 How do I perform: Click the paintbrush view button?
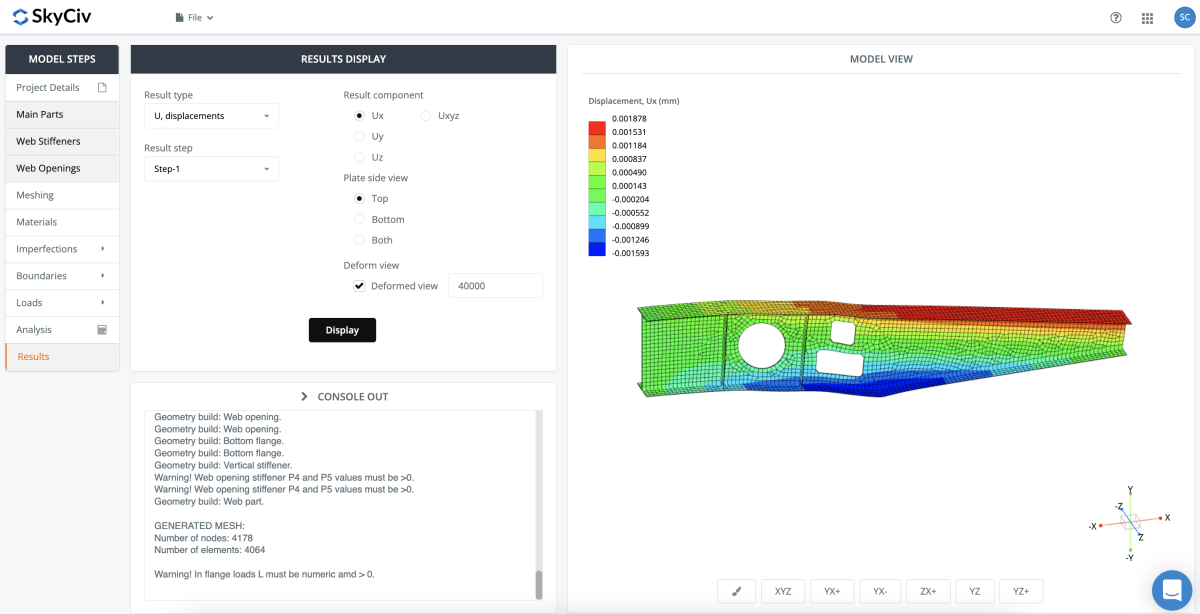click(x=736, y=591)
